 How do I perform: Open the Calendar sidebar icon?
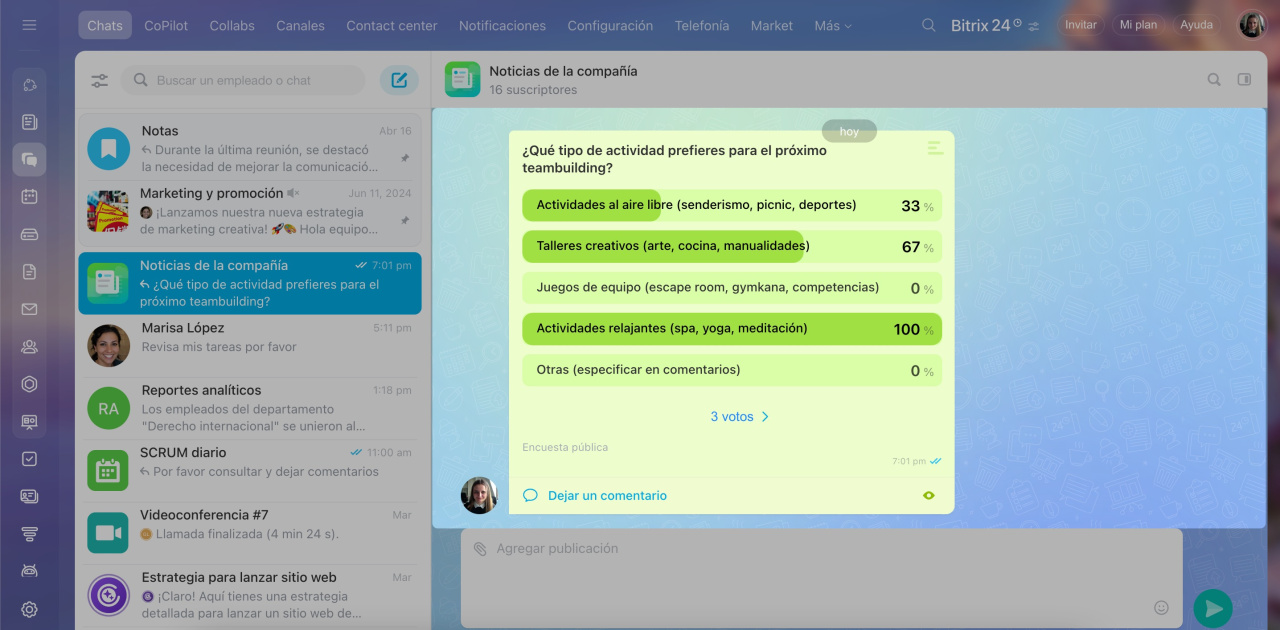coord(29,197)
